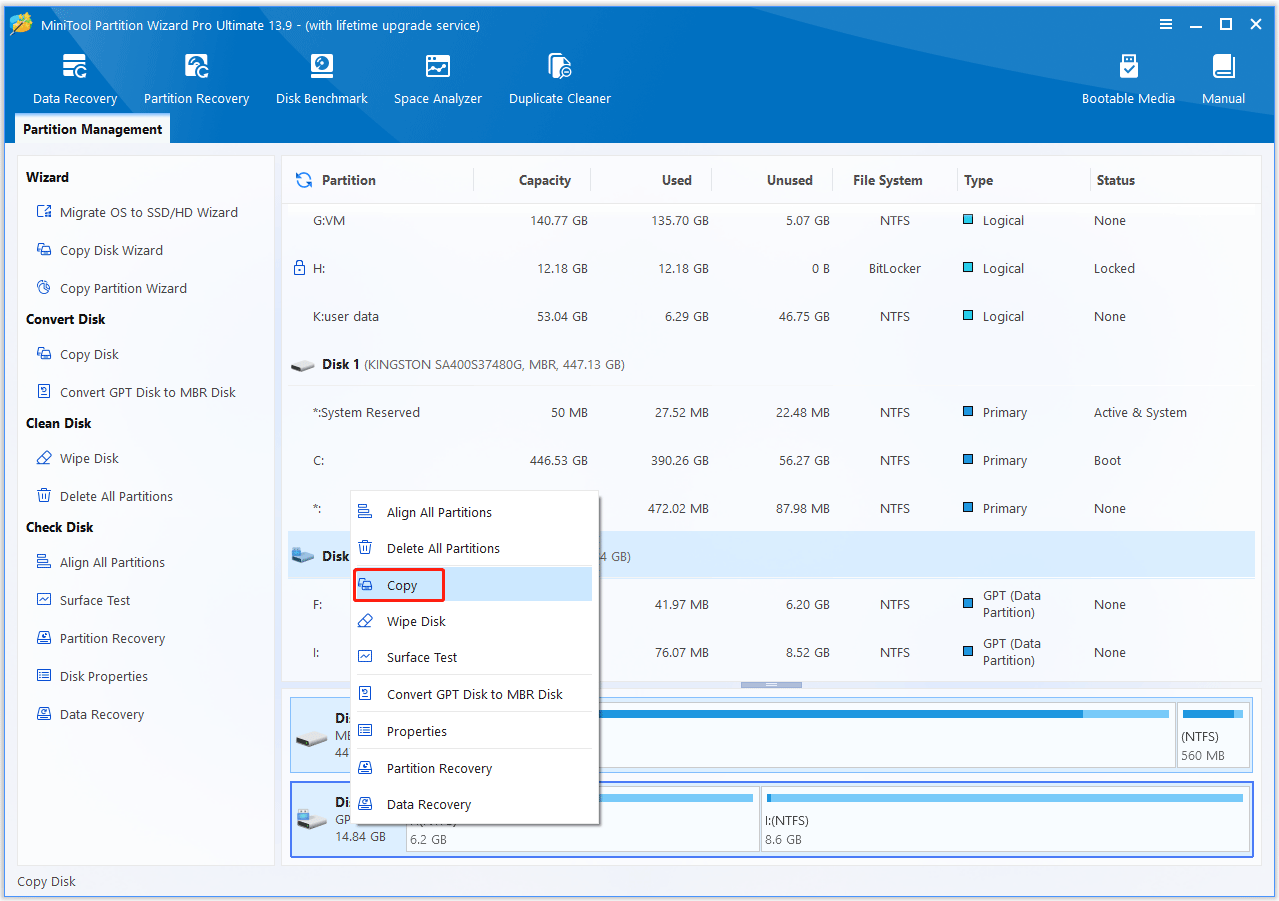Open the hamburger menu in title bar
This screenshot has width=1279, height=901.
pos(1165,25)
